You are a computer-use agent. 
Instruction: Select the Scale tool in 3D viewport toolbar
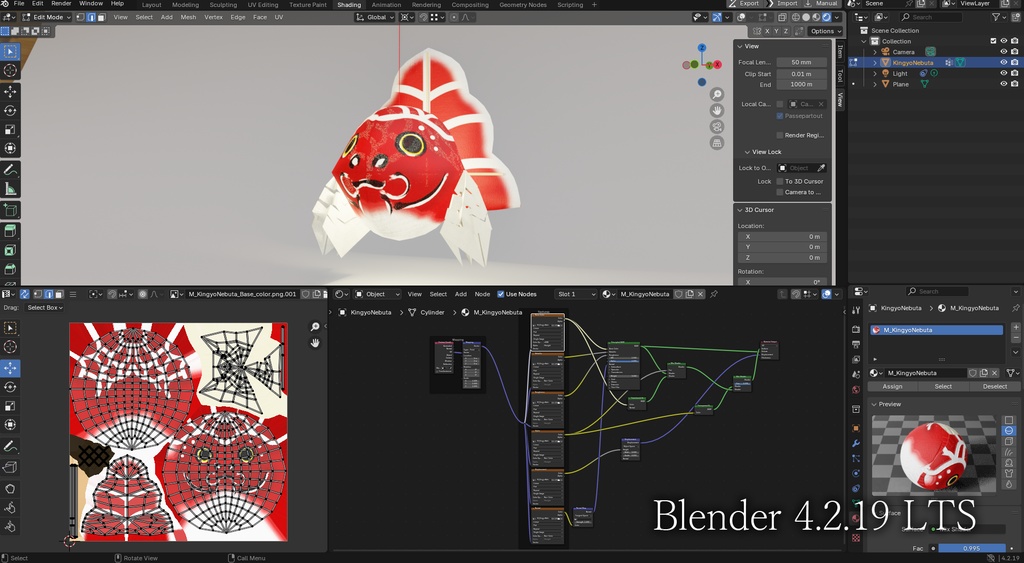pyautogui.click(x=10, y=130)
